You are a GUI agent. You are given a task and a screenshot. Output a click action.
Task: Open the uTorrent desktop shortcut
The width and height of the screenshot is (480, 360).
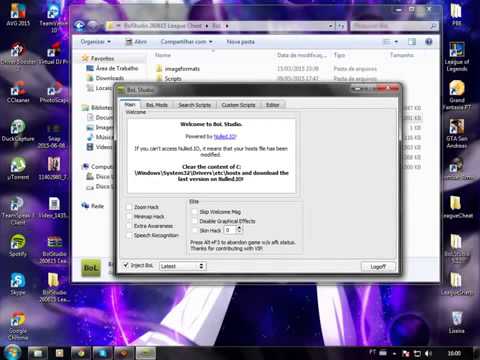pyautogui.click(x=18, y=169)
